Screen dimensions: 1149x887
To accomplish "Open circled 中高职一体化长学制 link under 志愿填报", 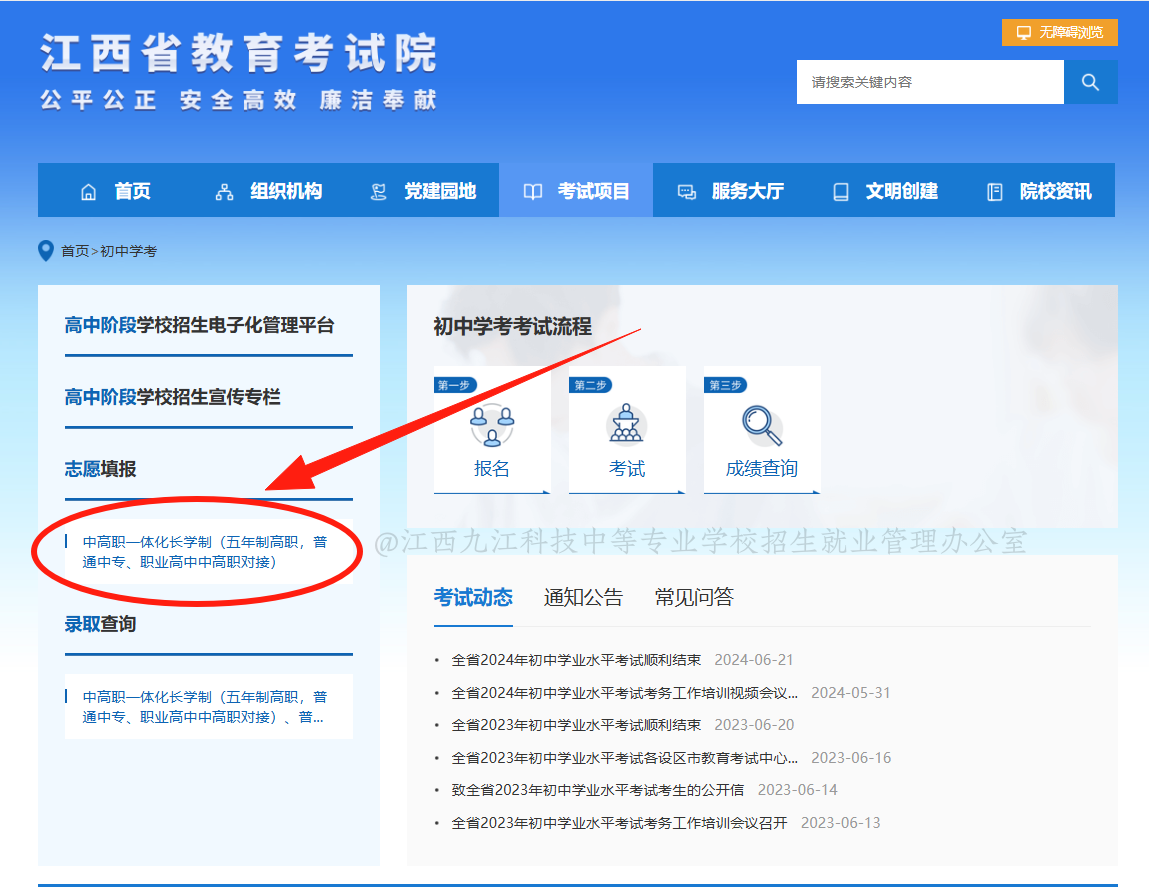I will (205, 552).
